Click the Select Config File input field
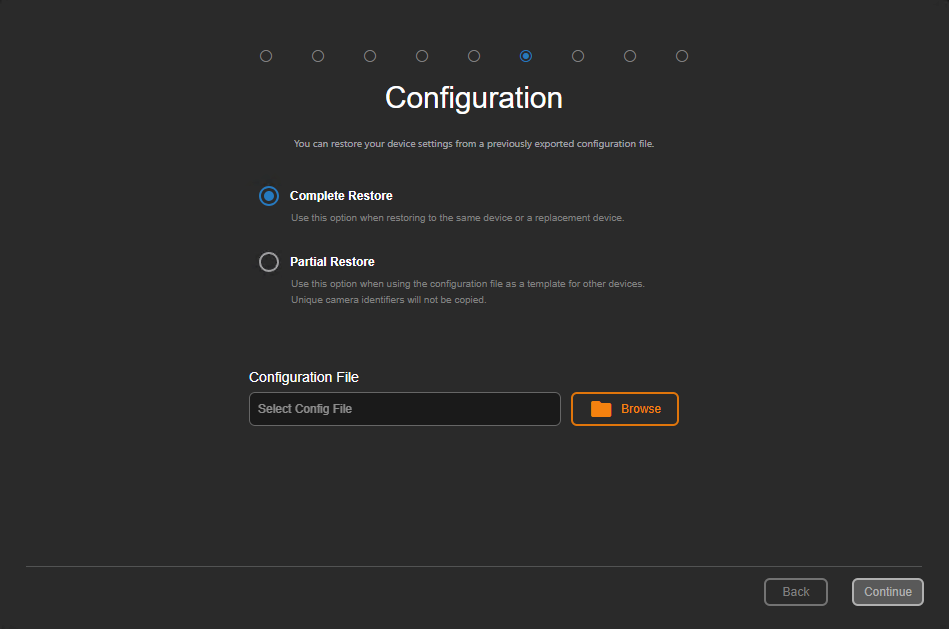949x629 pixels. pyautogui.click(x=405, y=409)
